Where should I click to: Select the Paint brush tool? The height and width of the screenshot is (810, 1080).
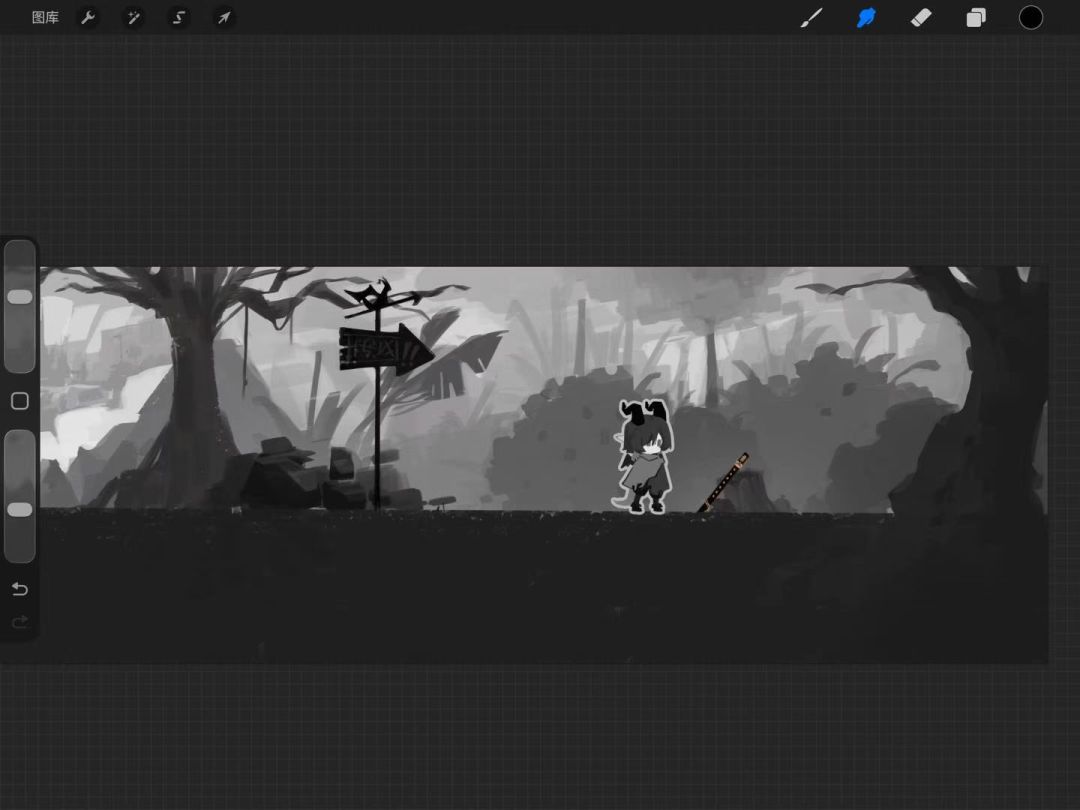point(811,18)
